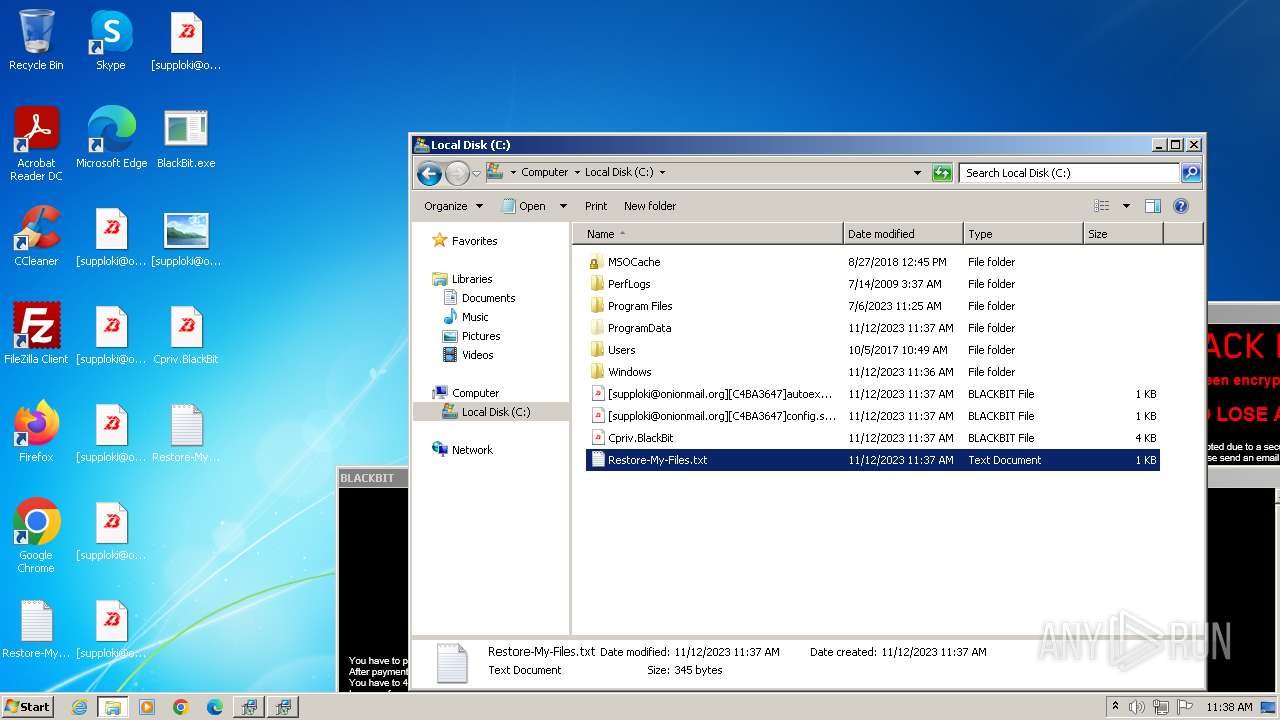
Task: Click Open in the Explorer toolbar
Action: [x=524, y=206]
